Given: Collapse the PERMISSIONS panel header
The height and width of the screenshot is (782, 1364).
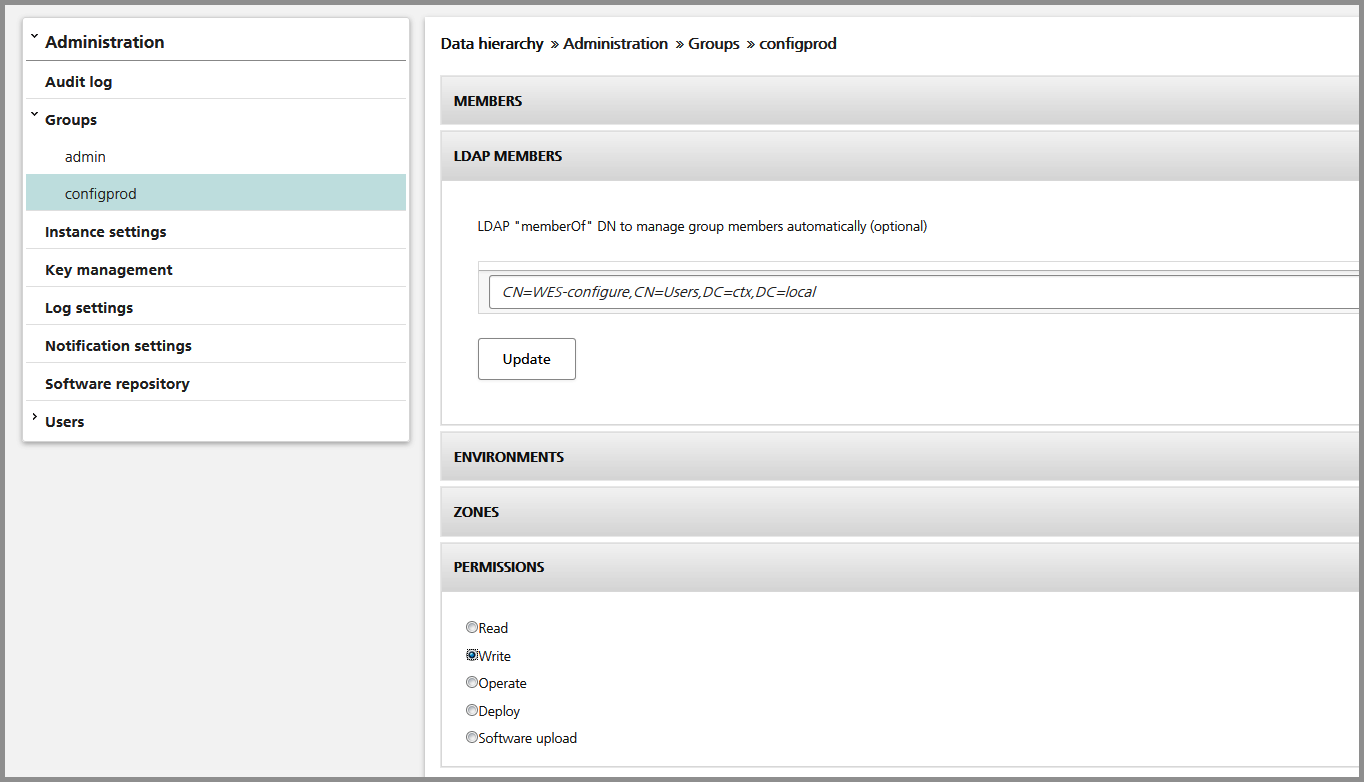Looking at the screenshot, I should [900, 567].
